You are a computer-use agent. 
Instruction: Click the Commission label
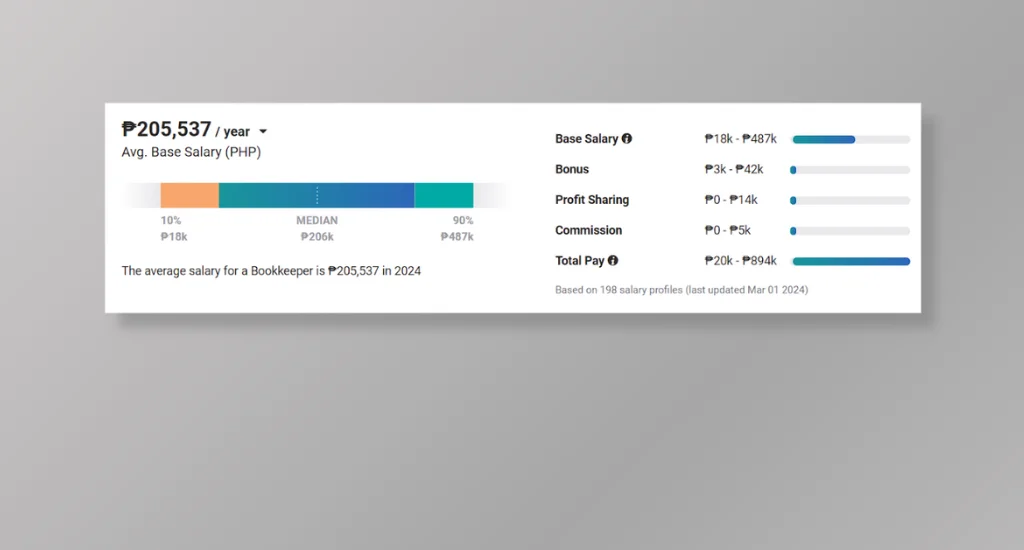[x=588, y=230]
